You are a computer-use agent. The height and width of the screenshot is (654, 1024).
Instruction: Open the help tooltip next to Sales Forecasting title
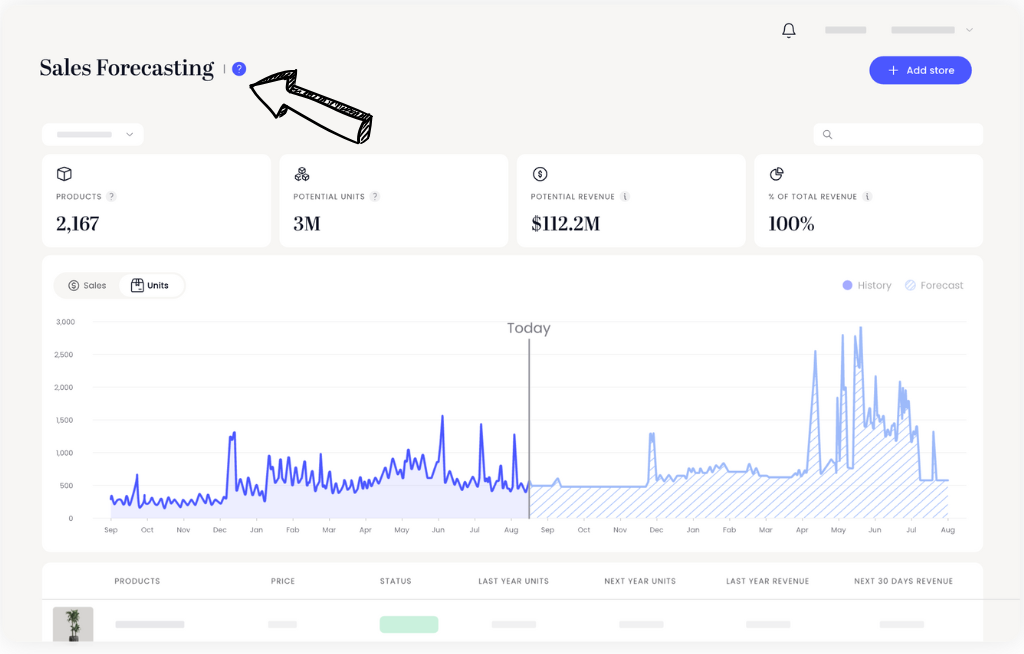click(x=238, y=70)
